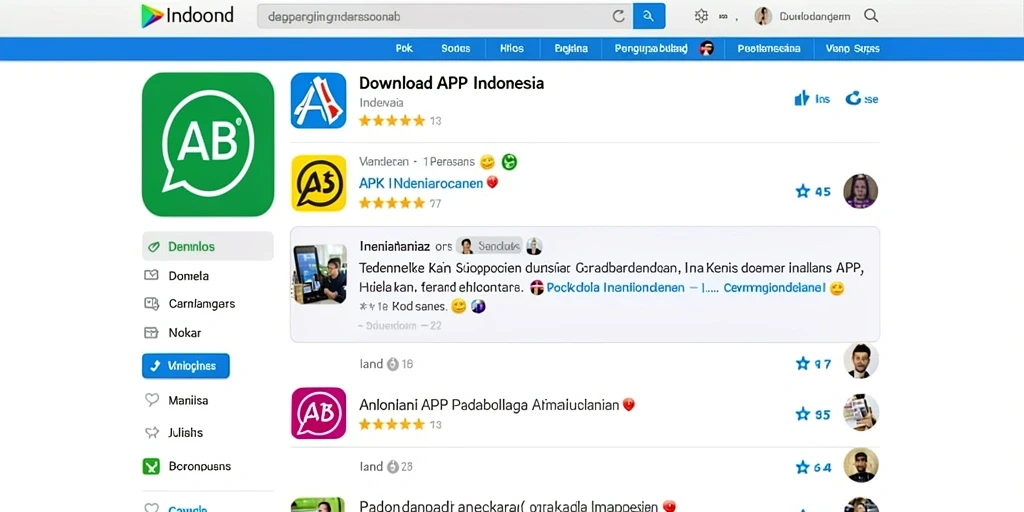The image size is (1024, 512).
Task: Click the magnifier icon at far right of header
Action: [x=871, y=16]
